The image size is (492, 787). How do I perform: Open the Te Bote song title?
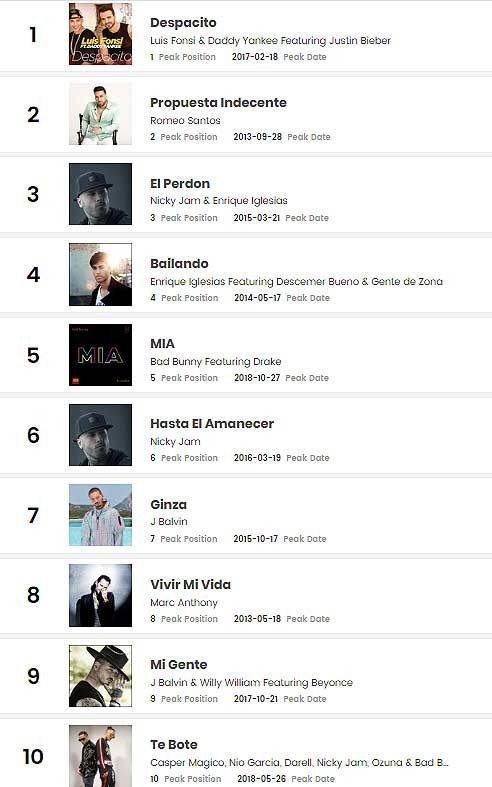174,744
